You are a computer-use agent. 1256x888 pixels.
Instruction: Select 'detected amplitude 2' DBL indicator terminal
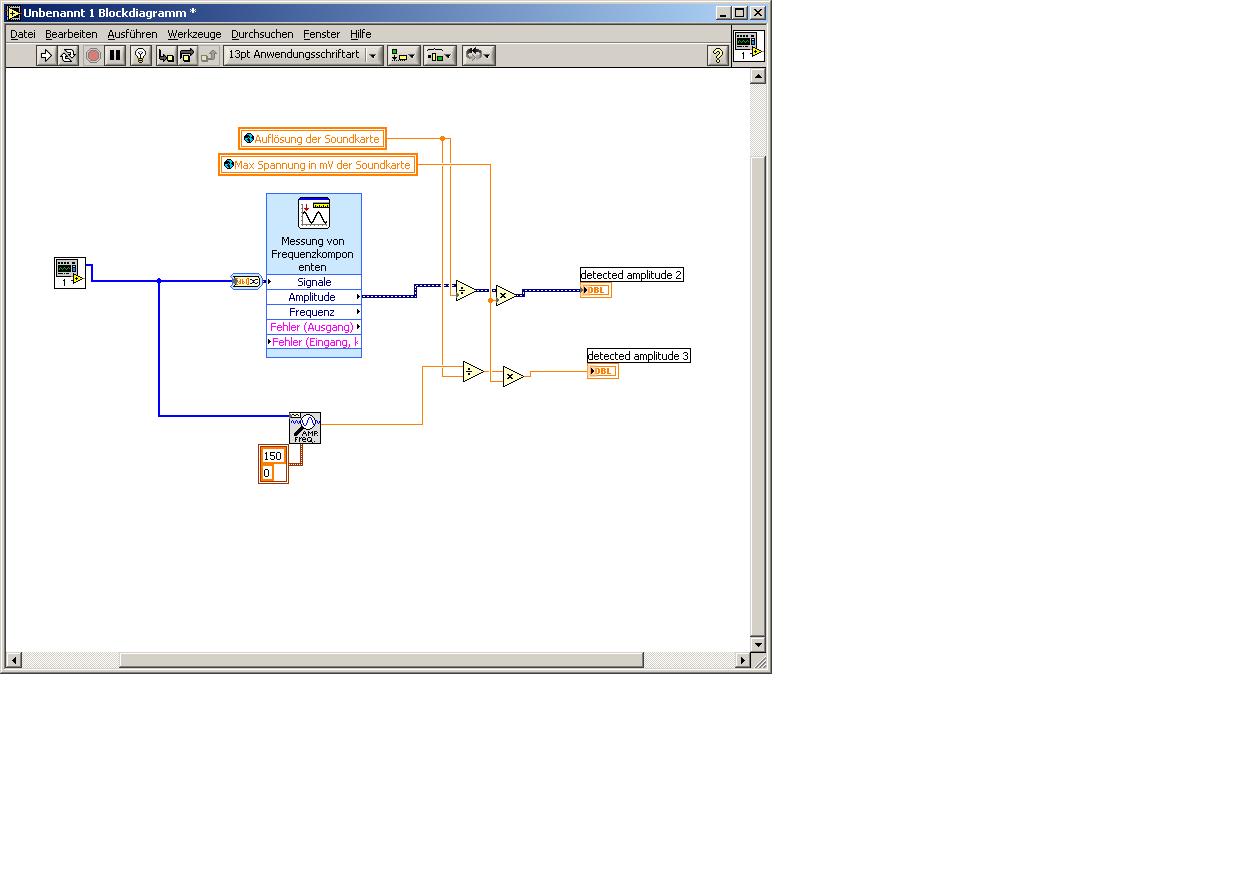pyautogui.click(x=595, y=291)
